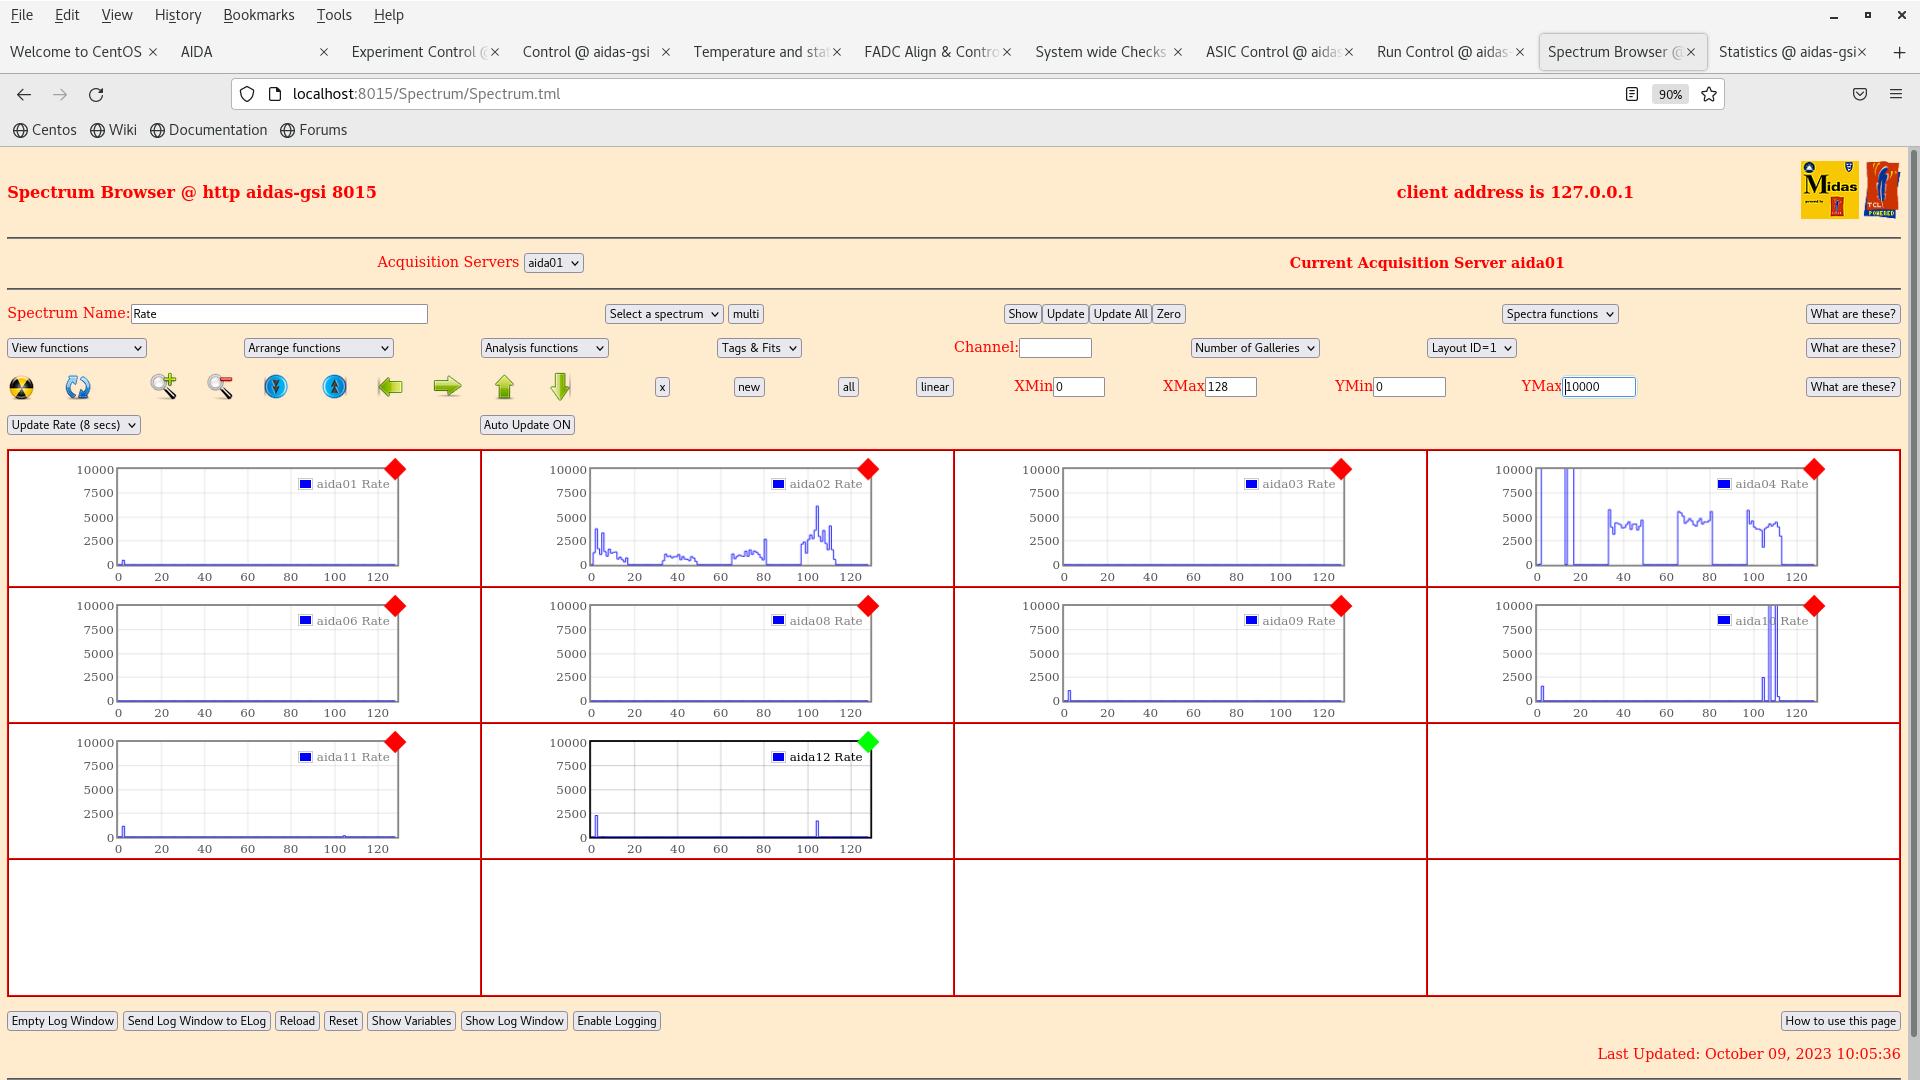This screenshot has height=1080, width=1920.
Task: Click the aida02 Rate blue legend swatch
Action: coord(778,484)
